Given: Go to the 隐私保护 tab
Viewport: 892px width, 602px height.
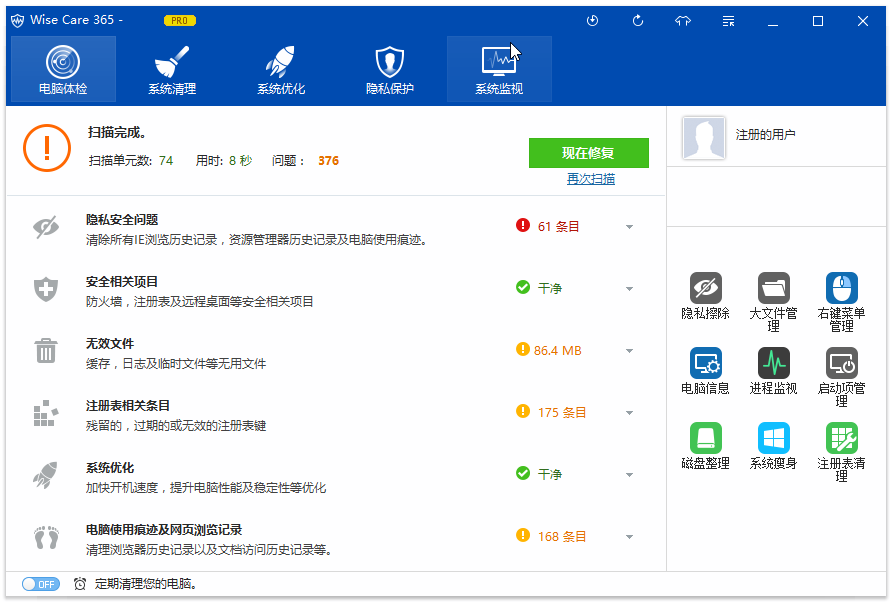Looking at the screenshot, I should tap(390, 70).
